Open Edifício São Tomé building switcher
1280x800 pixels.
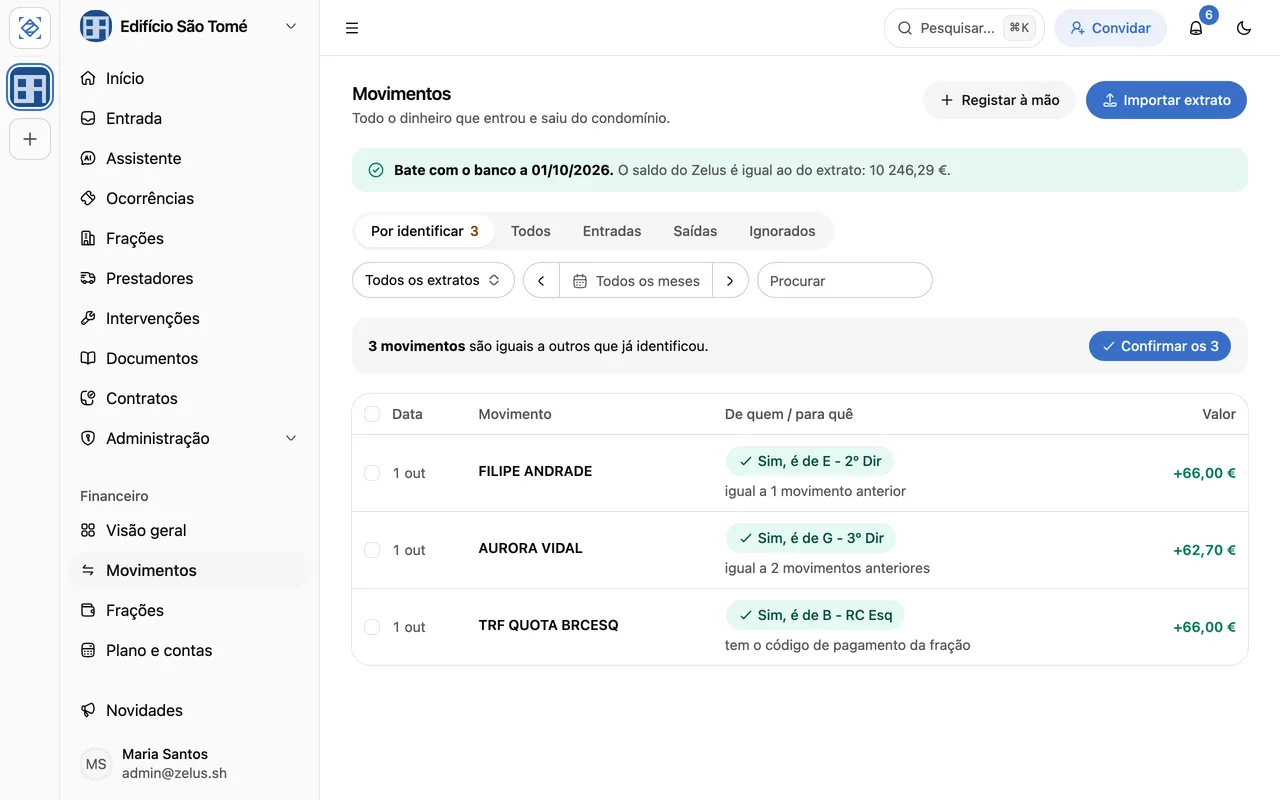coord(189,27)
